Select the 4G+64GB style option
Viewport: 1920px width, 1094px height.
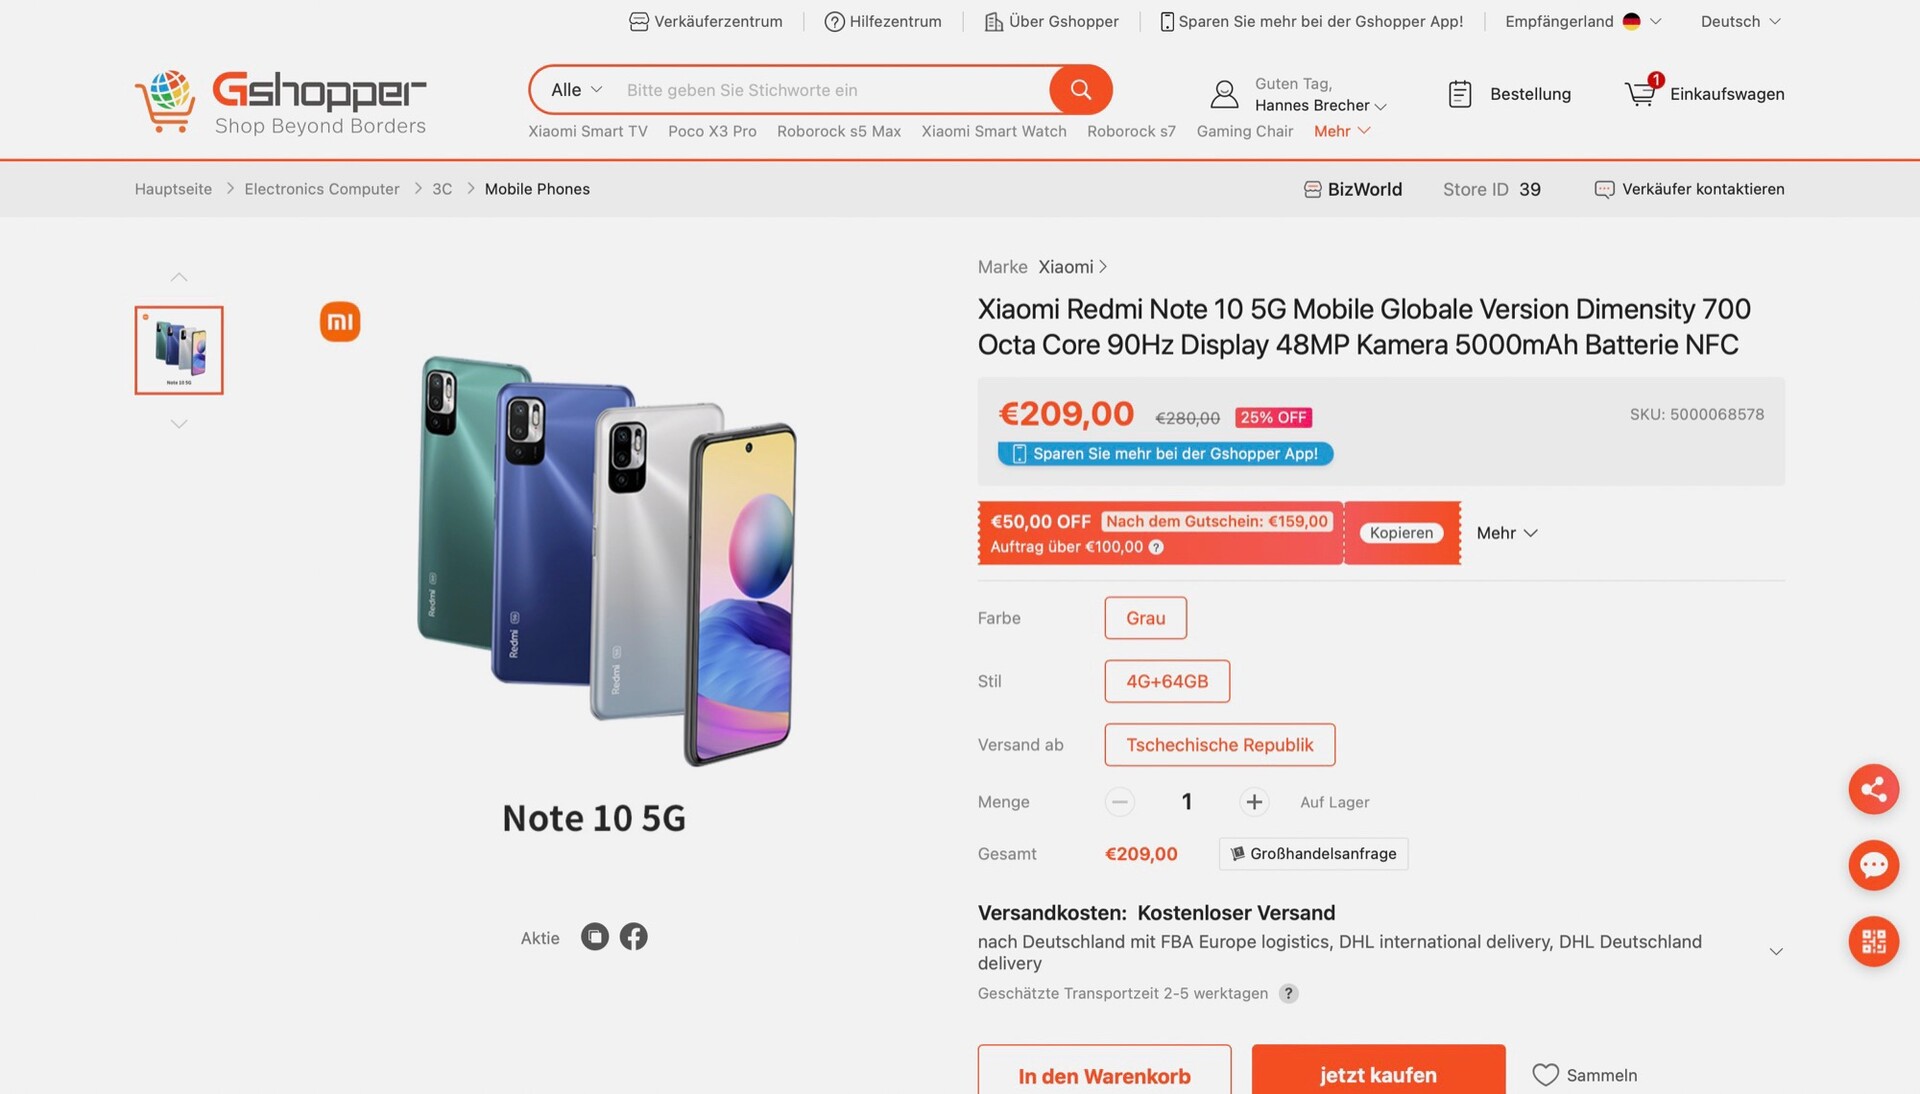[x=1167, y=681]
